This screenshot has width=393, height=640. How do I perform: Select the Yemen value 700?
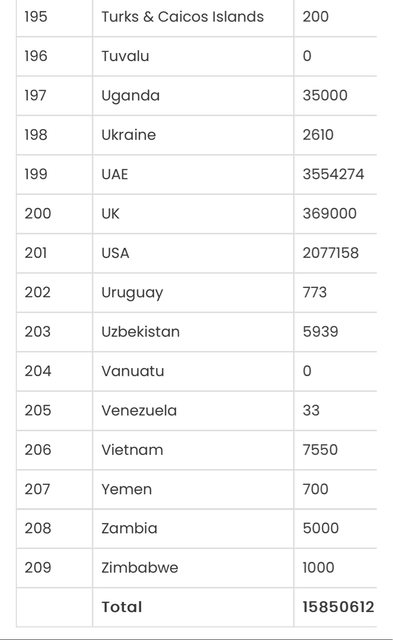315,489
